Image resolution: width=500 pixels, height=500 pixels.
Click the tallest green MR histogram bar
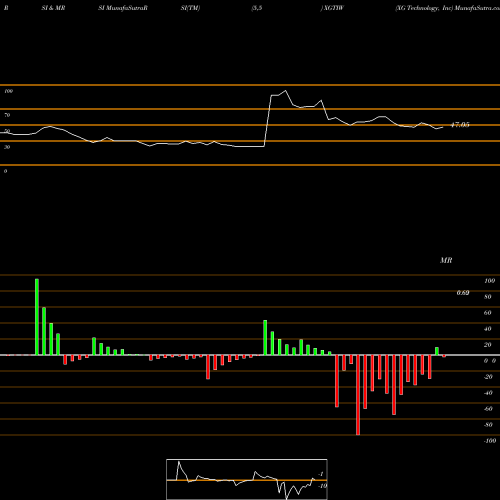click(37, 317)
